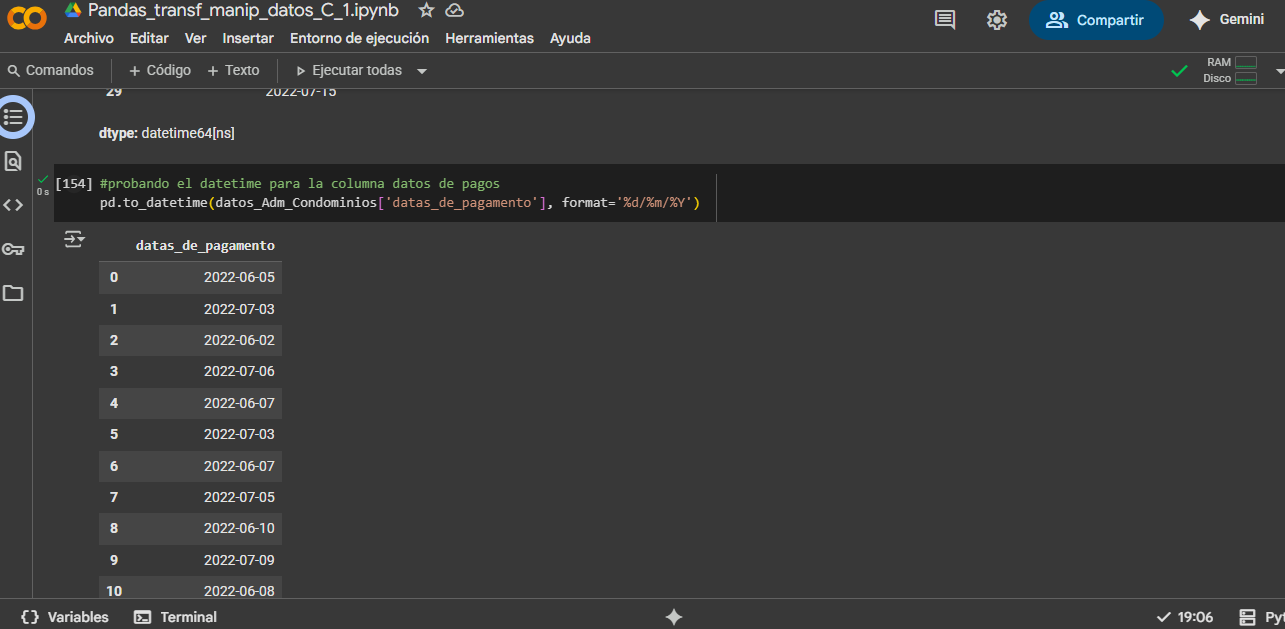Add a new Texto cell

233,70
